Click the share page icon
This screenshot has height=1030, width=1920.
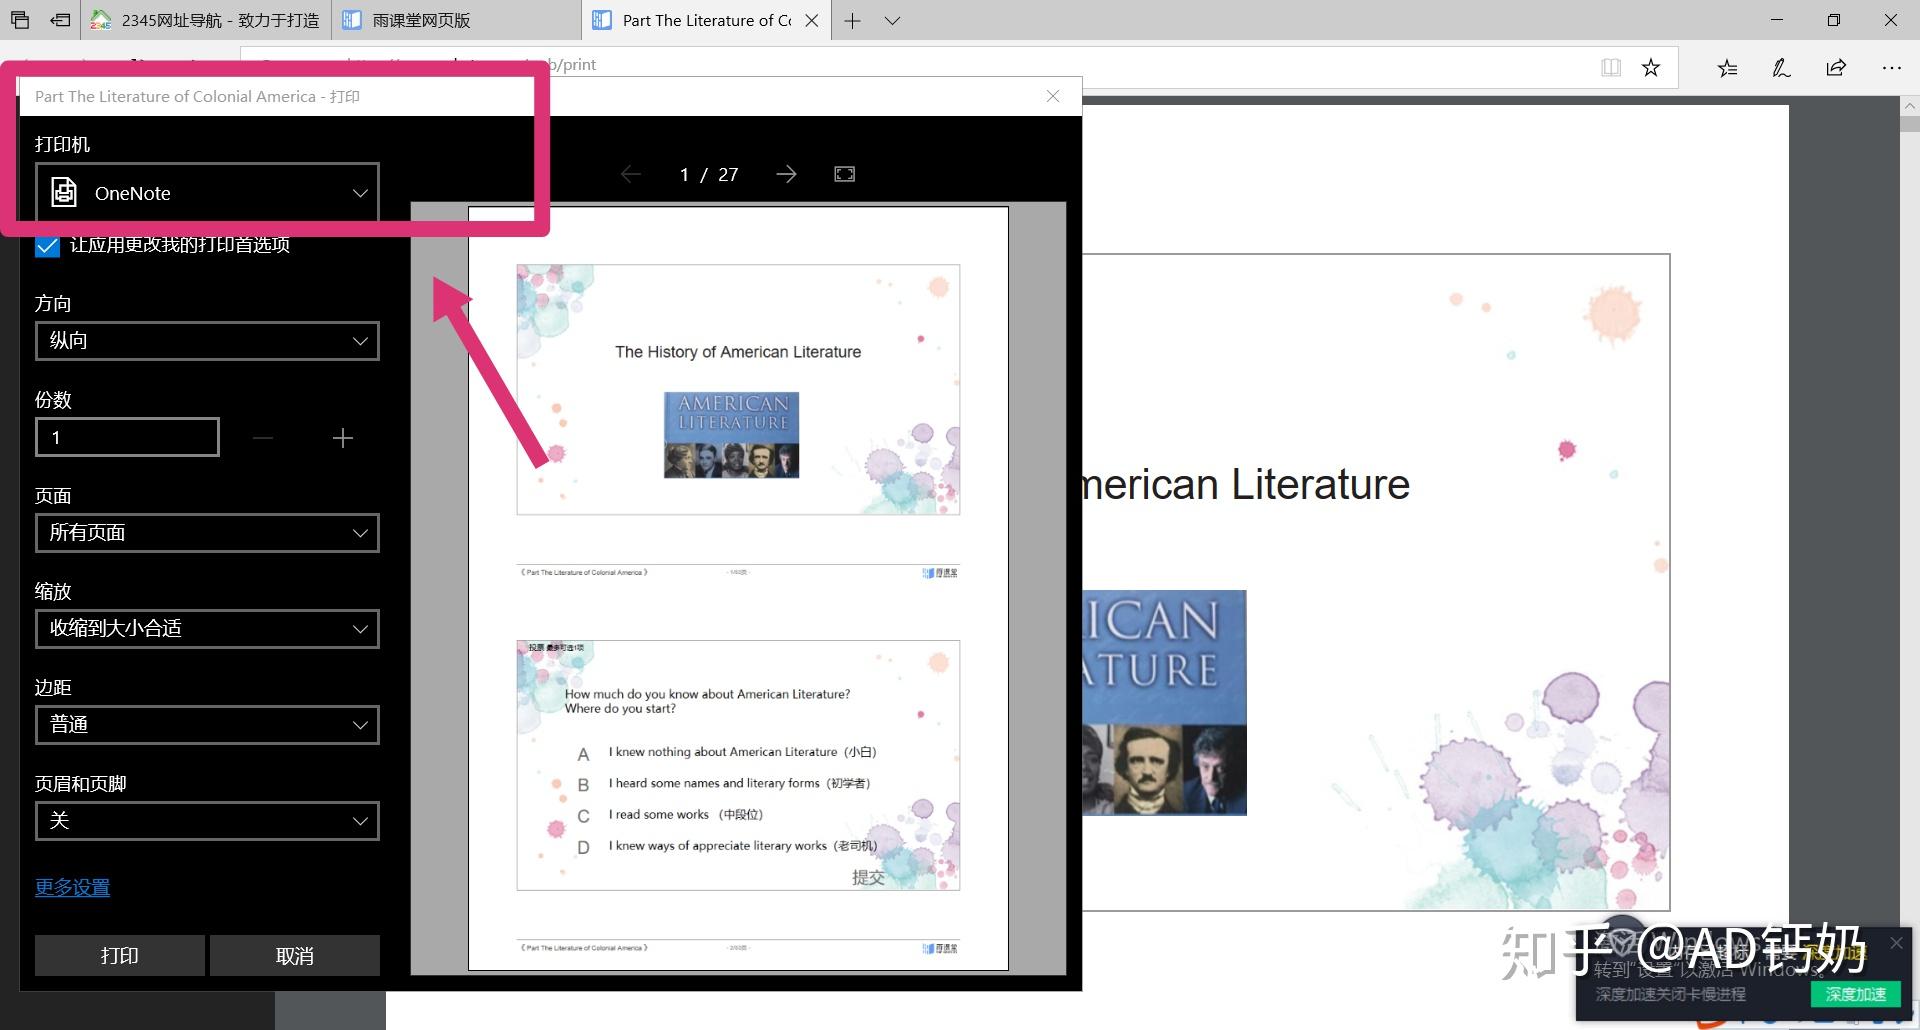[1836, 68]
